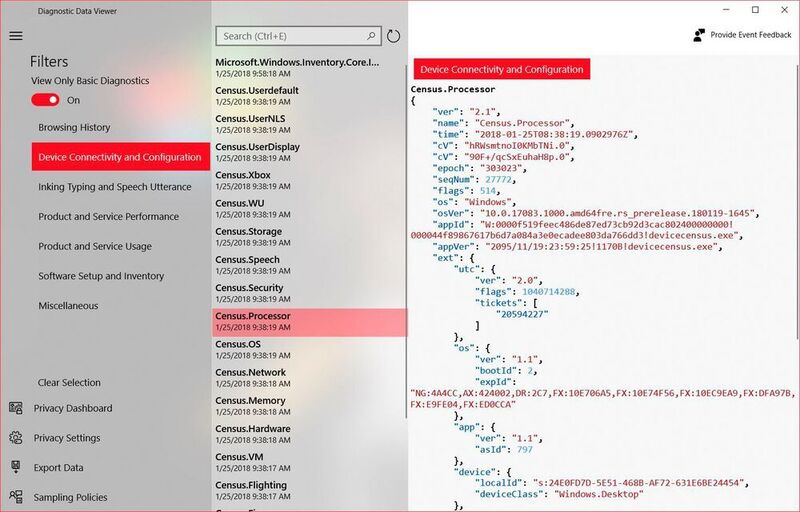
Task: Select the Browsing History filter
Action: [74, 127]
